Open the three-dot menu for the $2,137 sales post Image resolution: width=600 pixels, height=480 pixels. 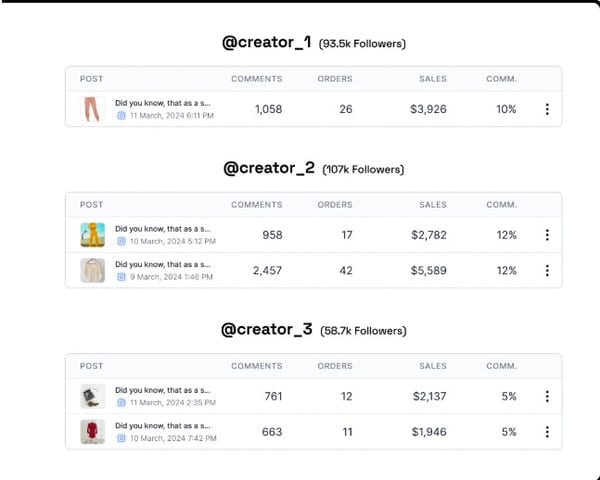[x=547, y=396]
